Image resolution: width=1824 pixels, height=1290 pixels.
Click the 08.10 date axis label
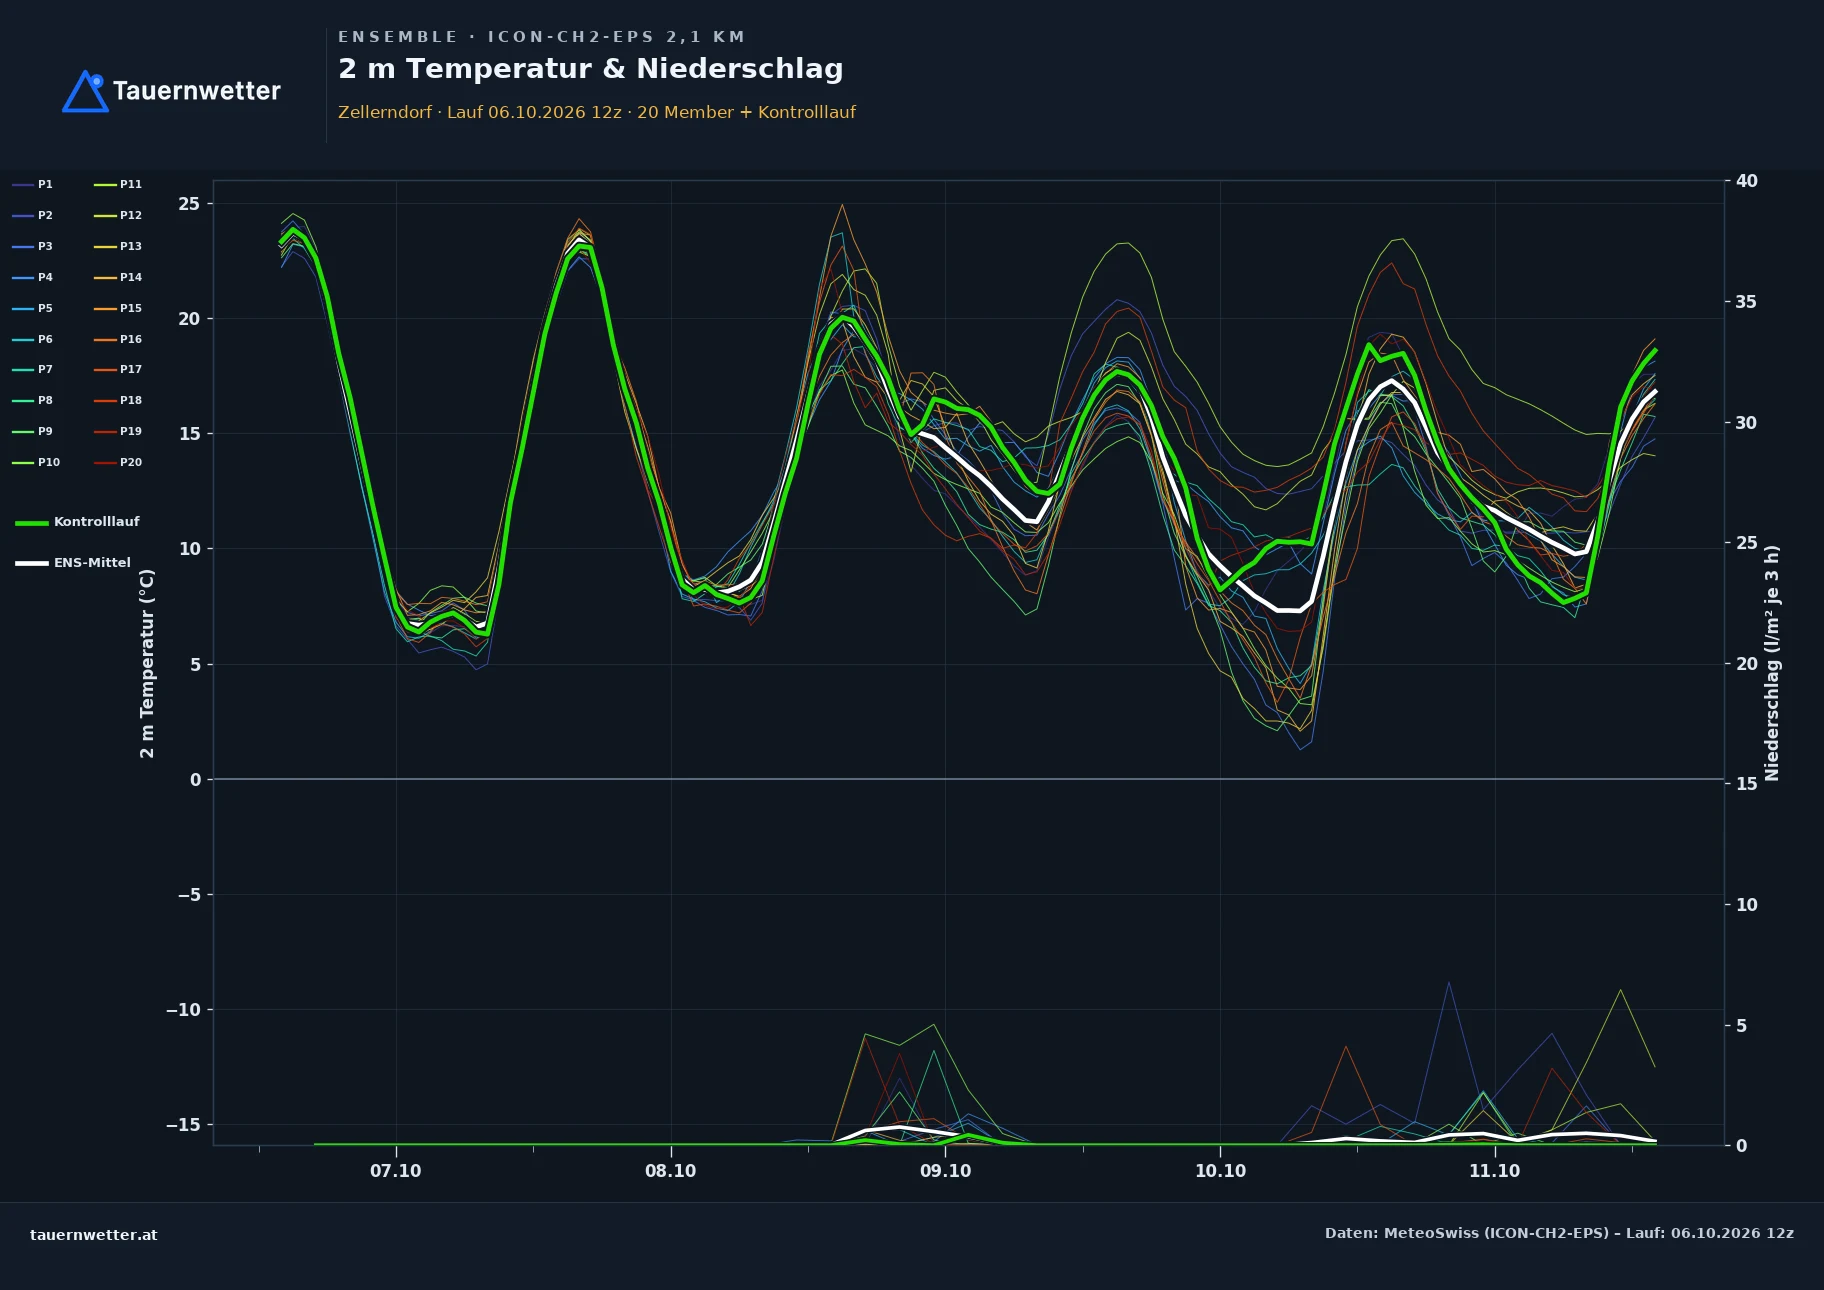[x=671, y=1171]
